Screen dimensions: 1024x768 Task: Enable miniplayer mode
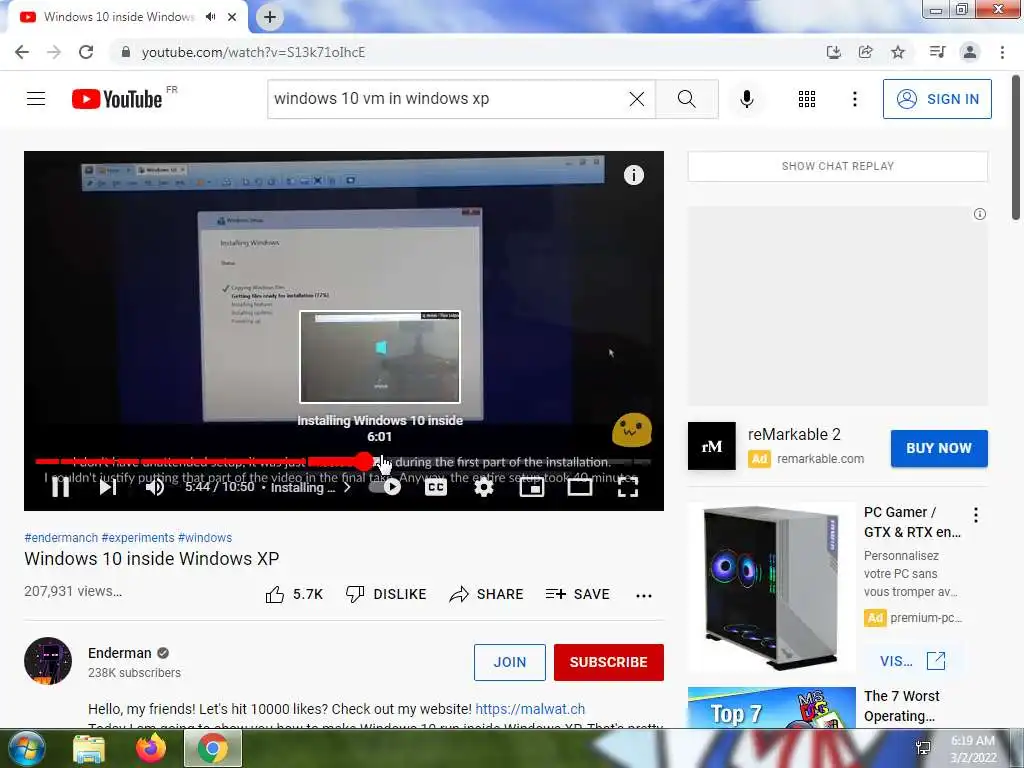click(532, 487)
